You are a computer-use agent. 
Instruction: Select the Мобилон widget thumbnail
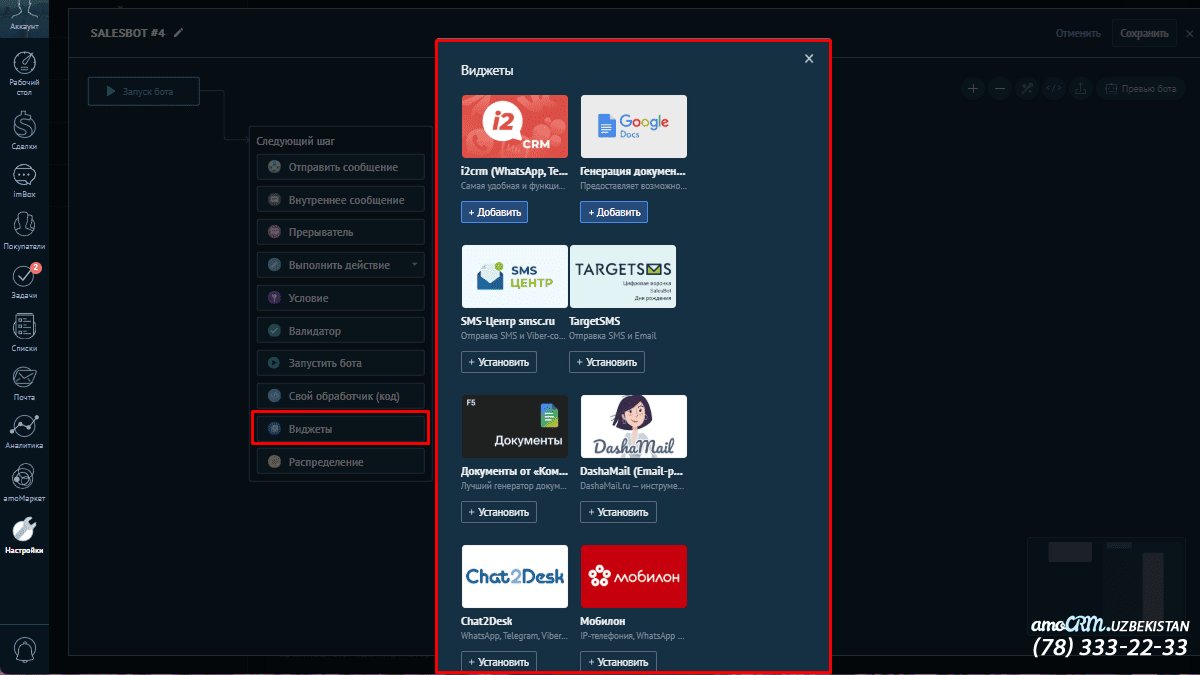pyautogui.click(x=633, y=576)
